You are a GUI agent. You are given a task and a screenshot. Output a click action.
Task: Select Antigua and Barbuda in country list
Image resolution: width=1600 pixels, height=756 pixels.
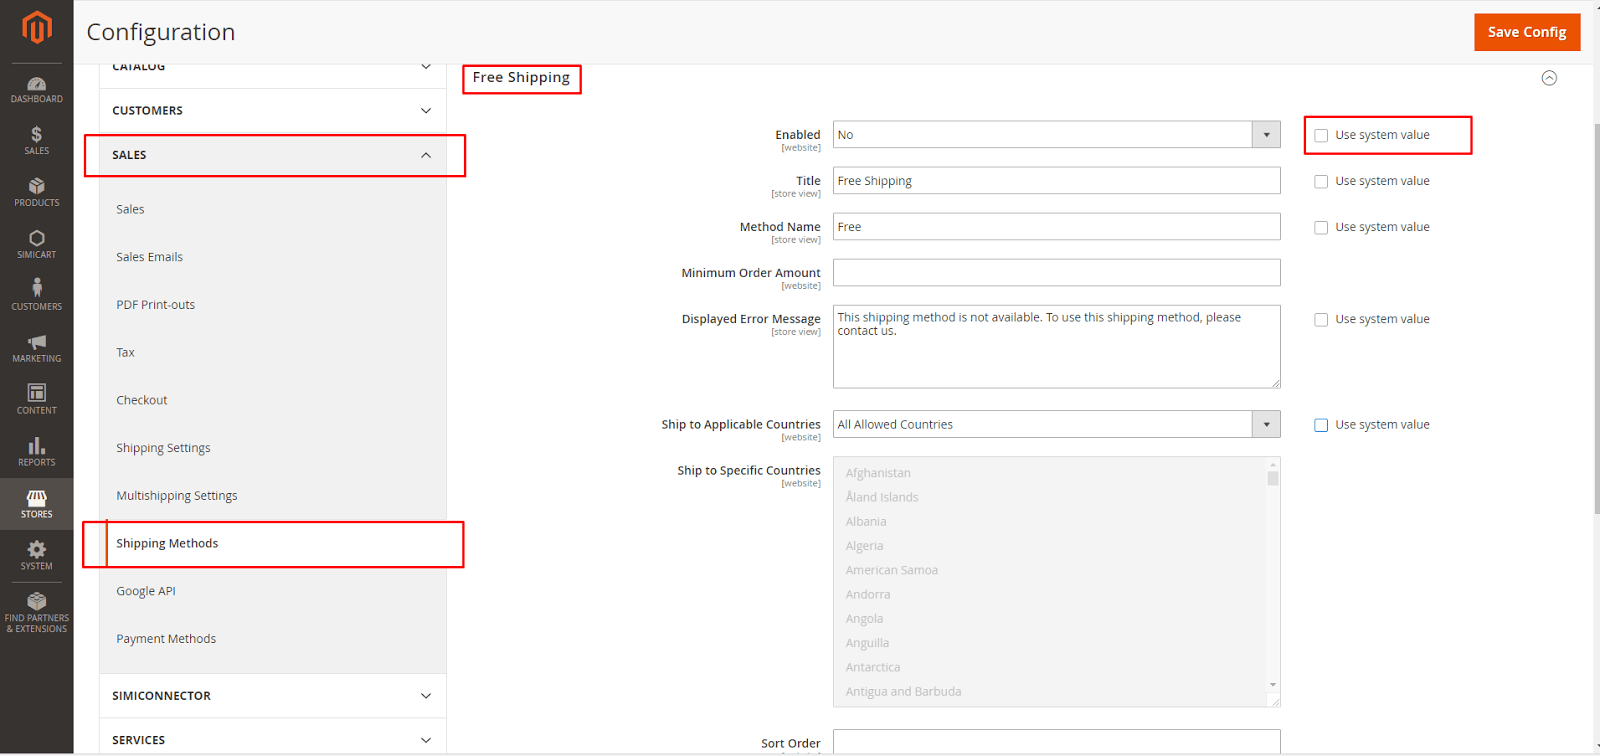(x=903, y=691)
